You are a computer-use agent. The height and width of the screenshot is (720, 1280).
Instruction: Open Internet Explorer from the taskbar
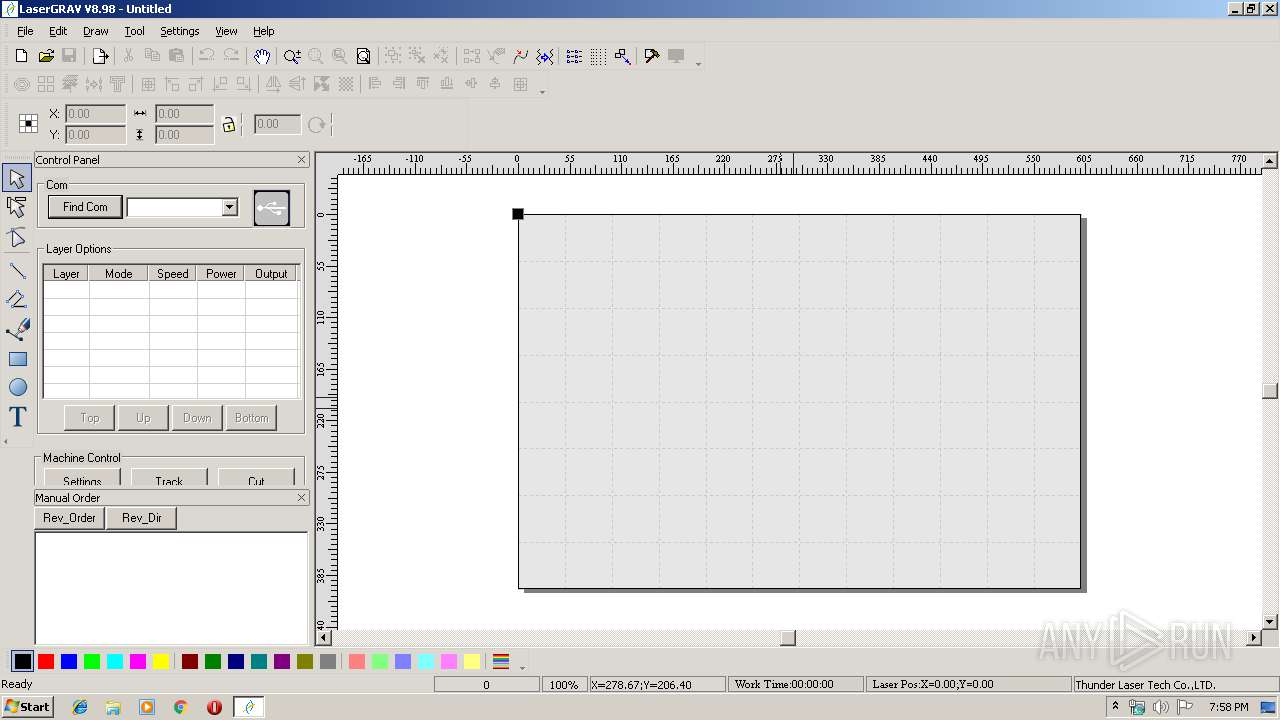pos(80,707)
